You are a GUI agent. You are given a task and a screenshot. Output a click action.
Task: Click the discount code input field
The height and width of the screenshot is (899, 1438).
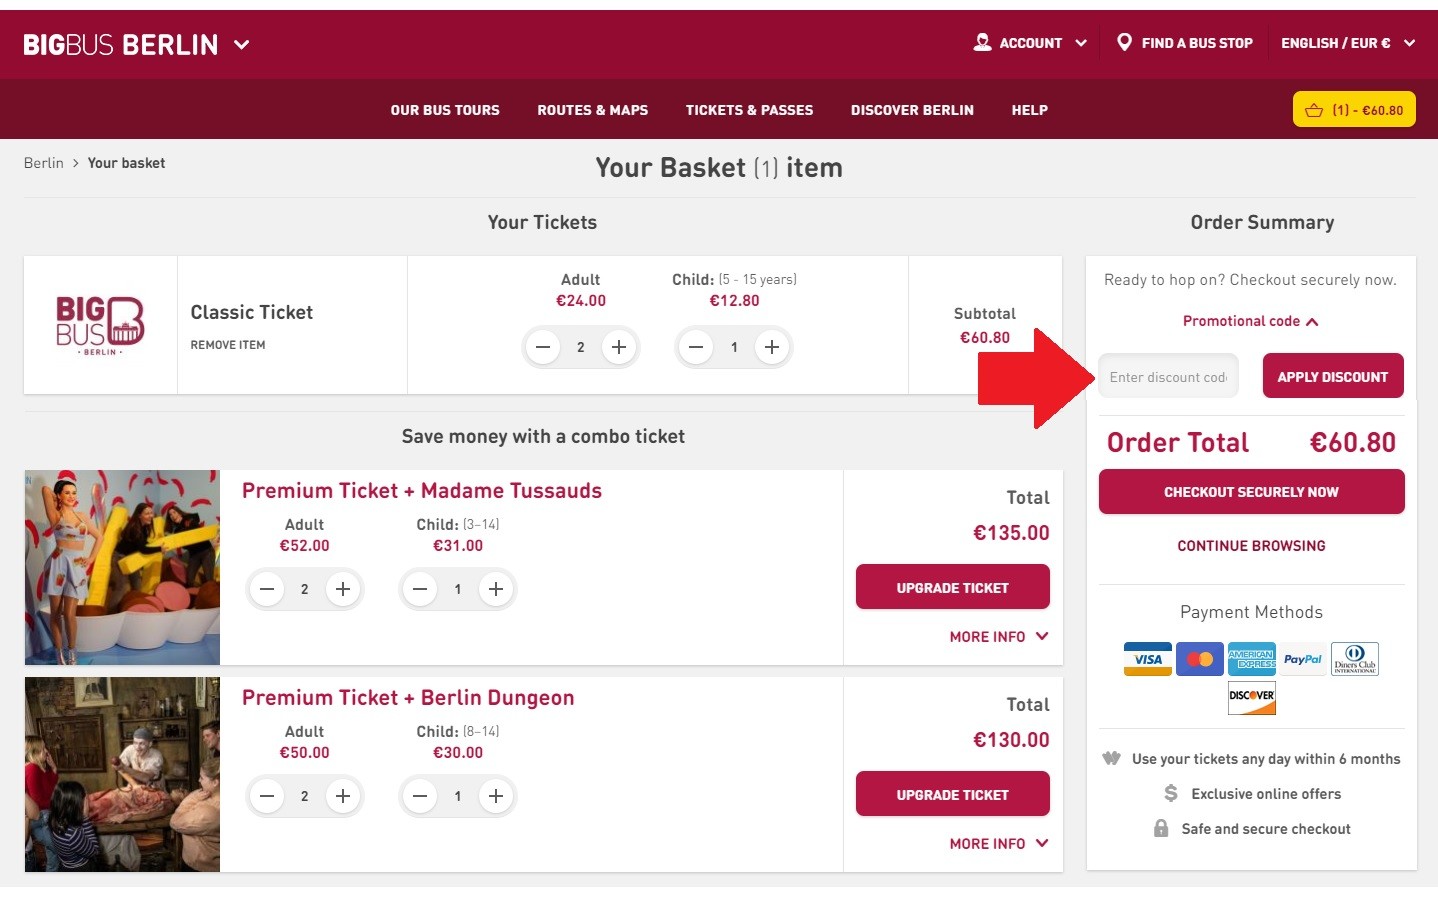[x=1168, y=377]
